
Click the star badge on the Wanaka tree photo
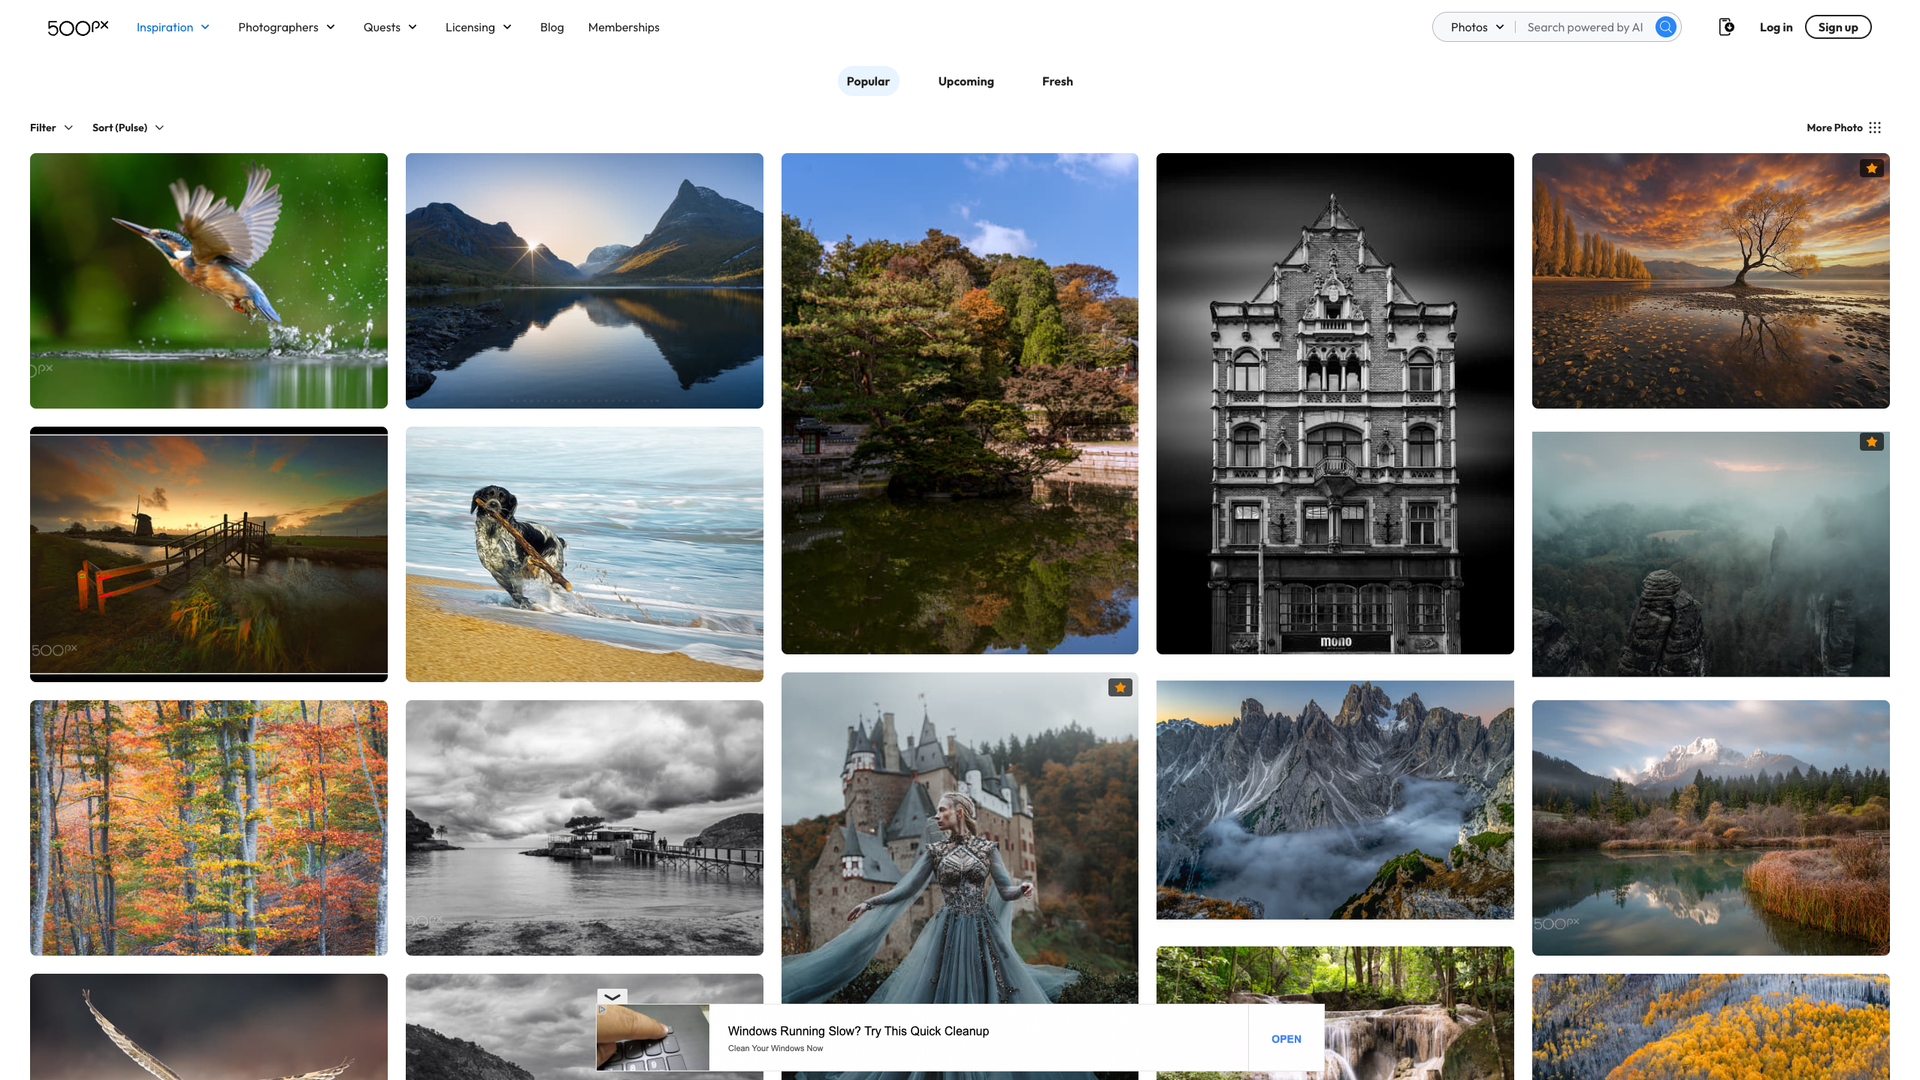[x=1871, y=168]
